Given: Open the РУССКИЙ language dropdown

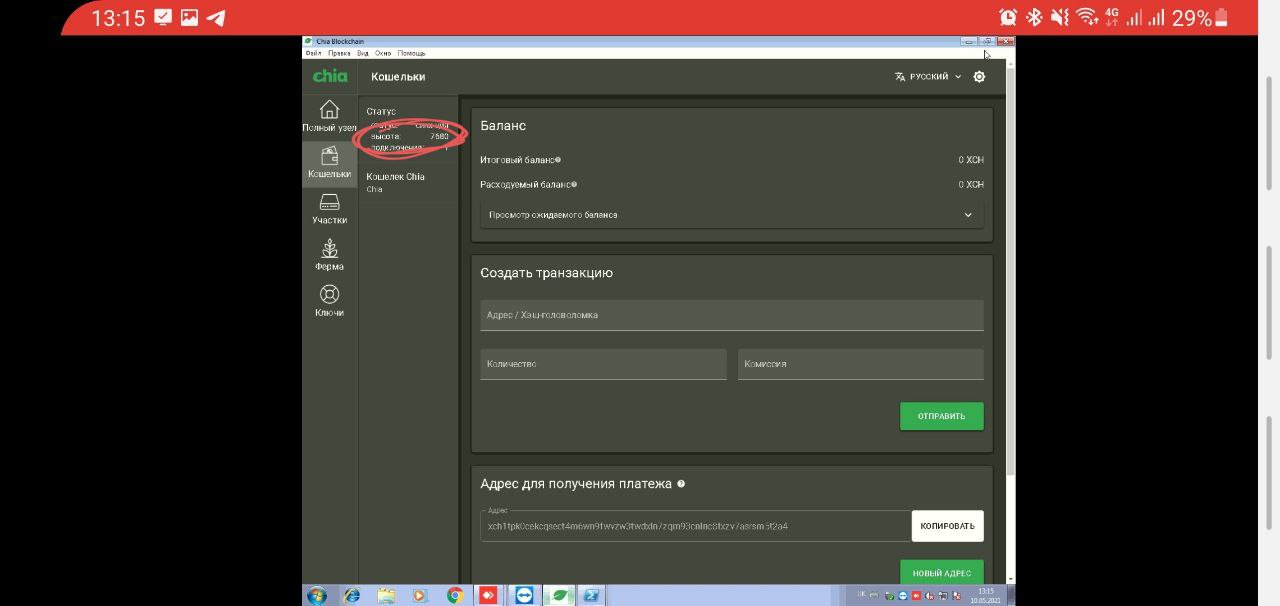Looking at the screenshot, I should [x=928, y=76].
